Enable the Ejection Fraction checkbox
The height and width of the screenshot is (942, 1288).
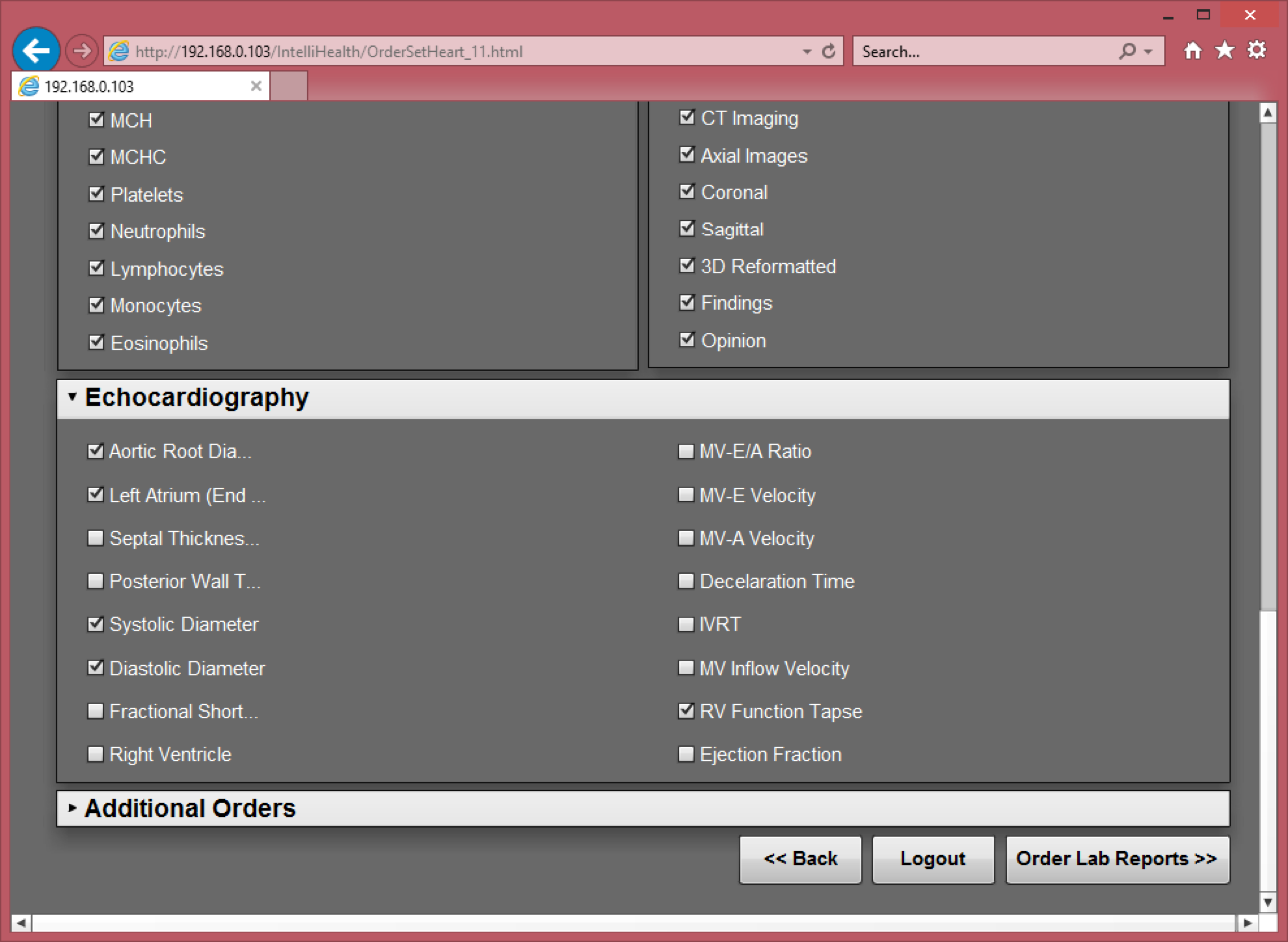coord(686,755)
